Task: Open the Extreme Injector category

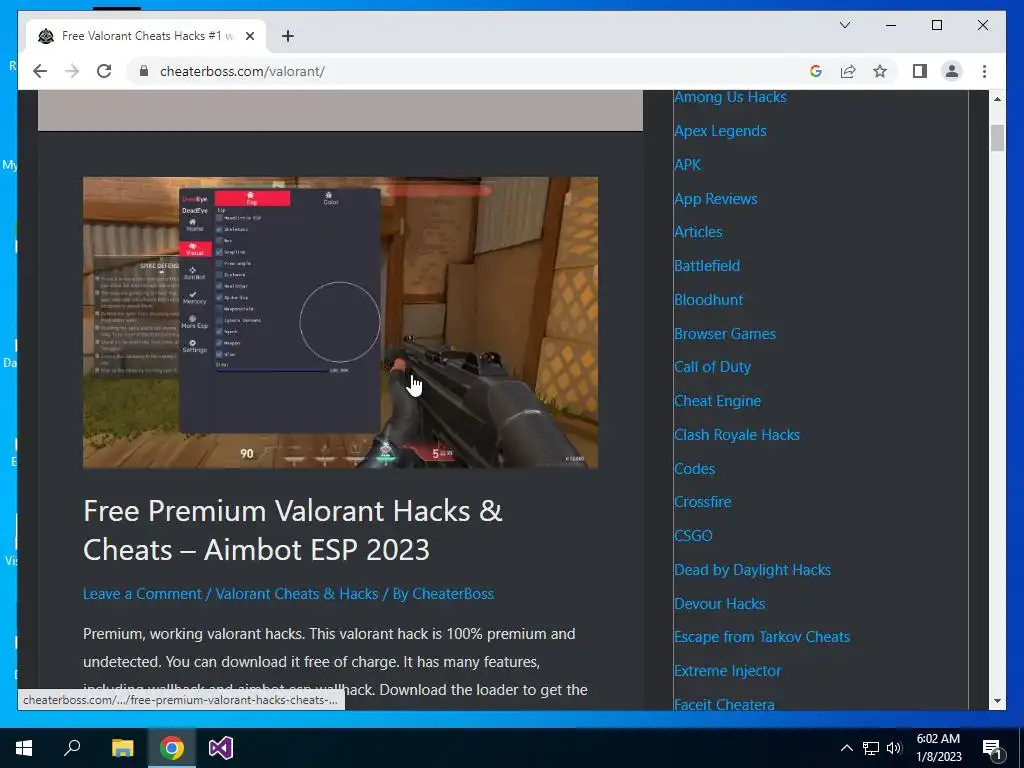Action: point(728,671)
